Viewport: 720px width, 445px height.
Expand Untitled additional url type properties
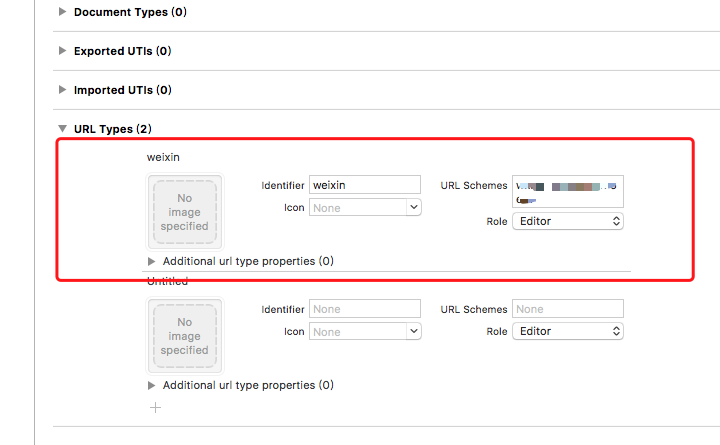[x=152, y=385]
